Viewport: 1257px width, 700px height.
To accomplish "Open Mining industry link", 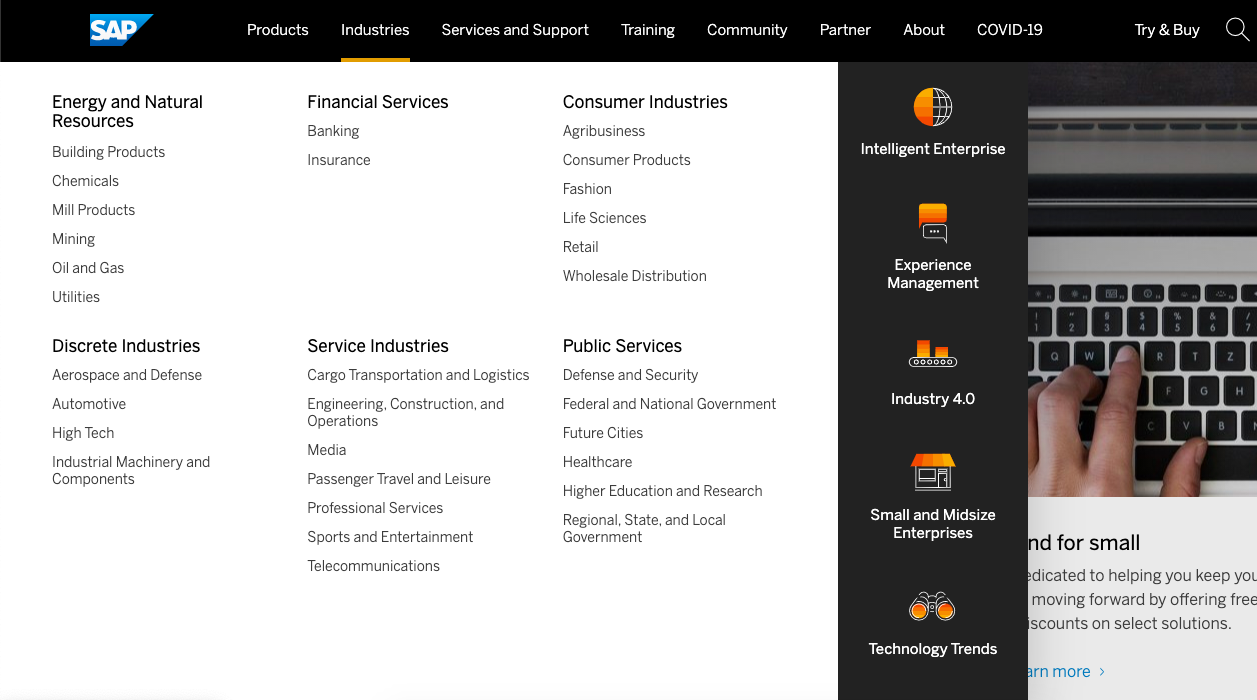I will (73, 239).
